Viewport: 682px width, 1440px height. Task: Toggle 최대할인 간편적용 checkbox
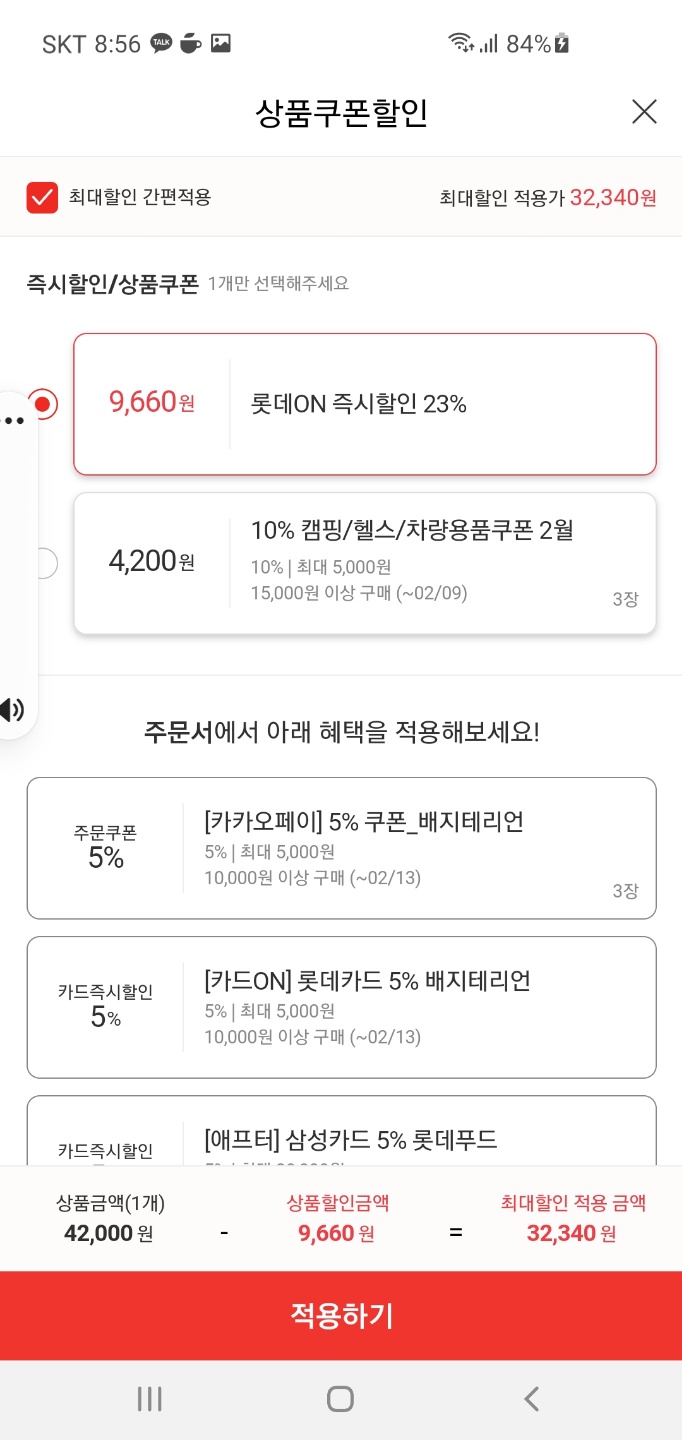42,197
